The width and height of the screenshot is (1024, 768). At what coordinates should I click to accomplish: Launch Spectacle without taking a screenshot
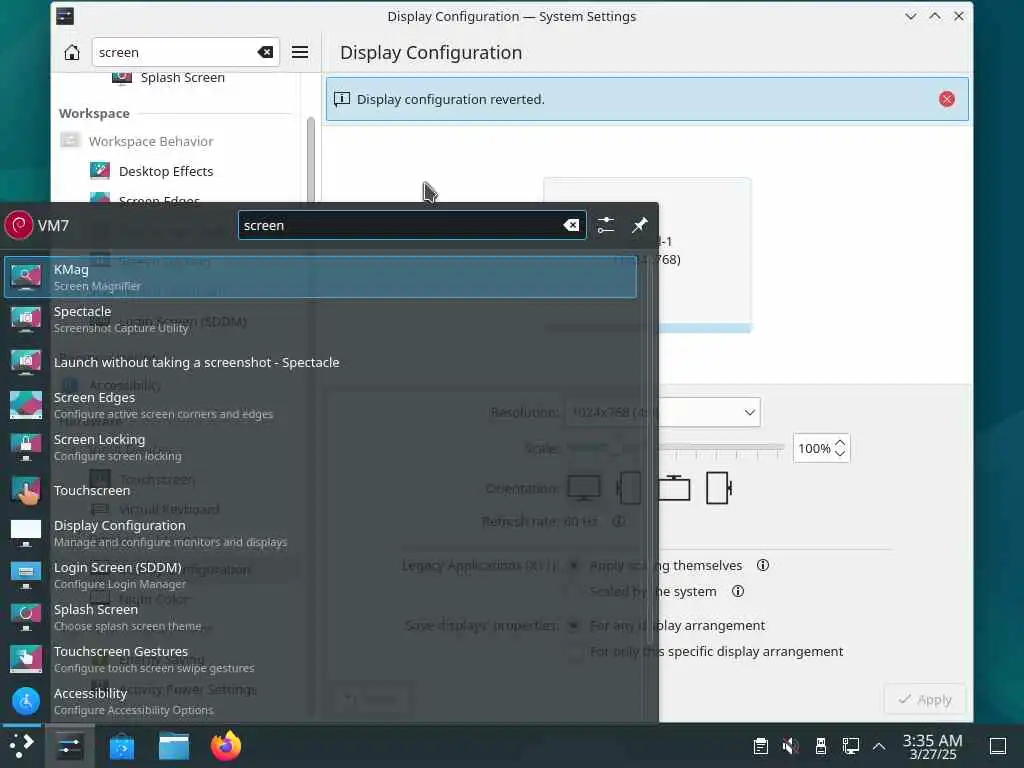[x=320, y=362]
